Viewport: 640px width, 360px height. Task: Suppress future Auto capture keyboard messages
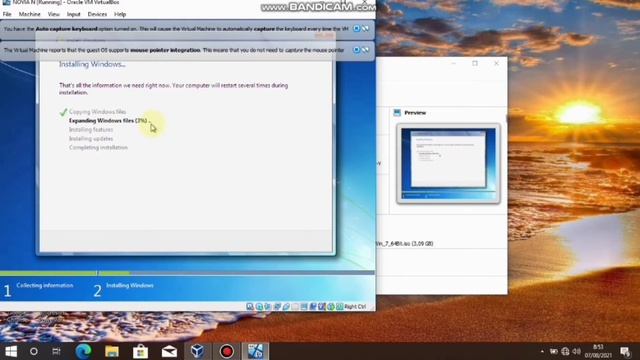click(x=365, y=29)
